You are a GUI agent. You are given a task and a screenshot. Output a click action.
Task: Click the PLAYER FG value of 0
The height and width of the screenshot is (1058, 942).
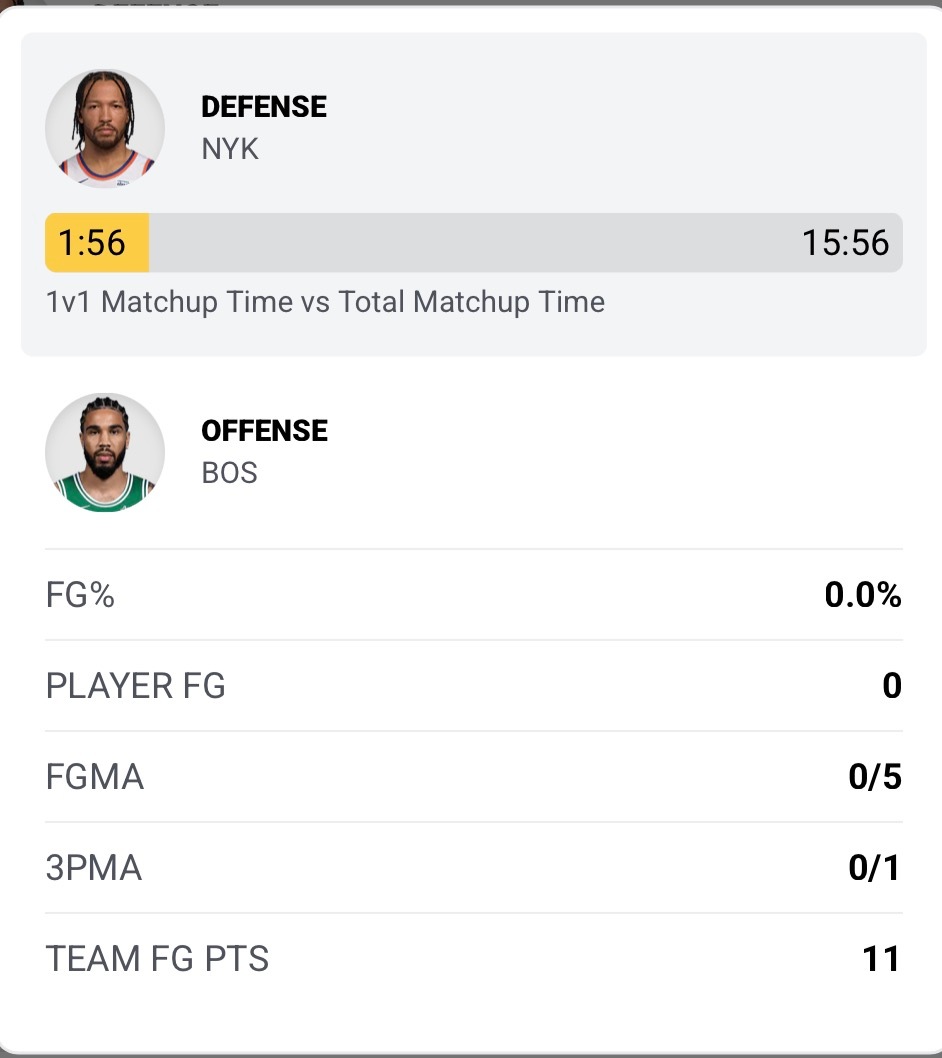pos(891,686)
